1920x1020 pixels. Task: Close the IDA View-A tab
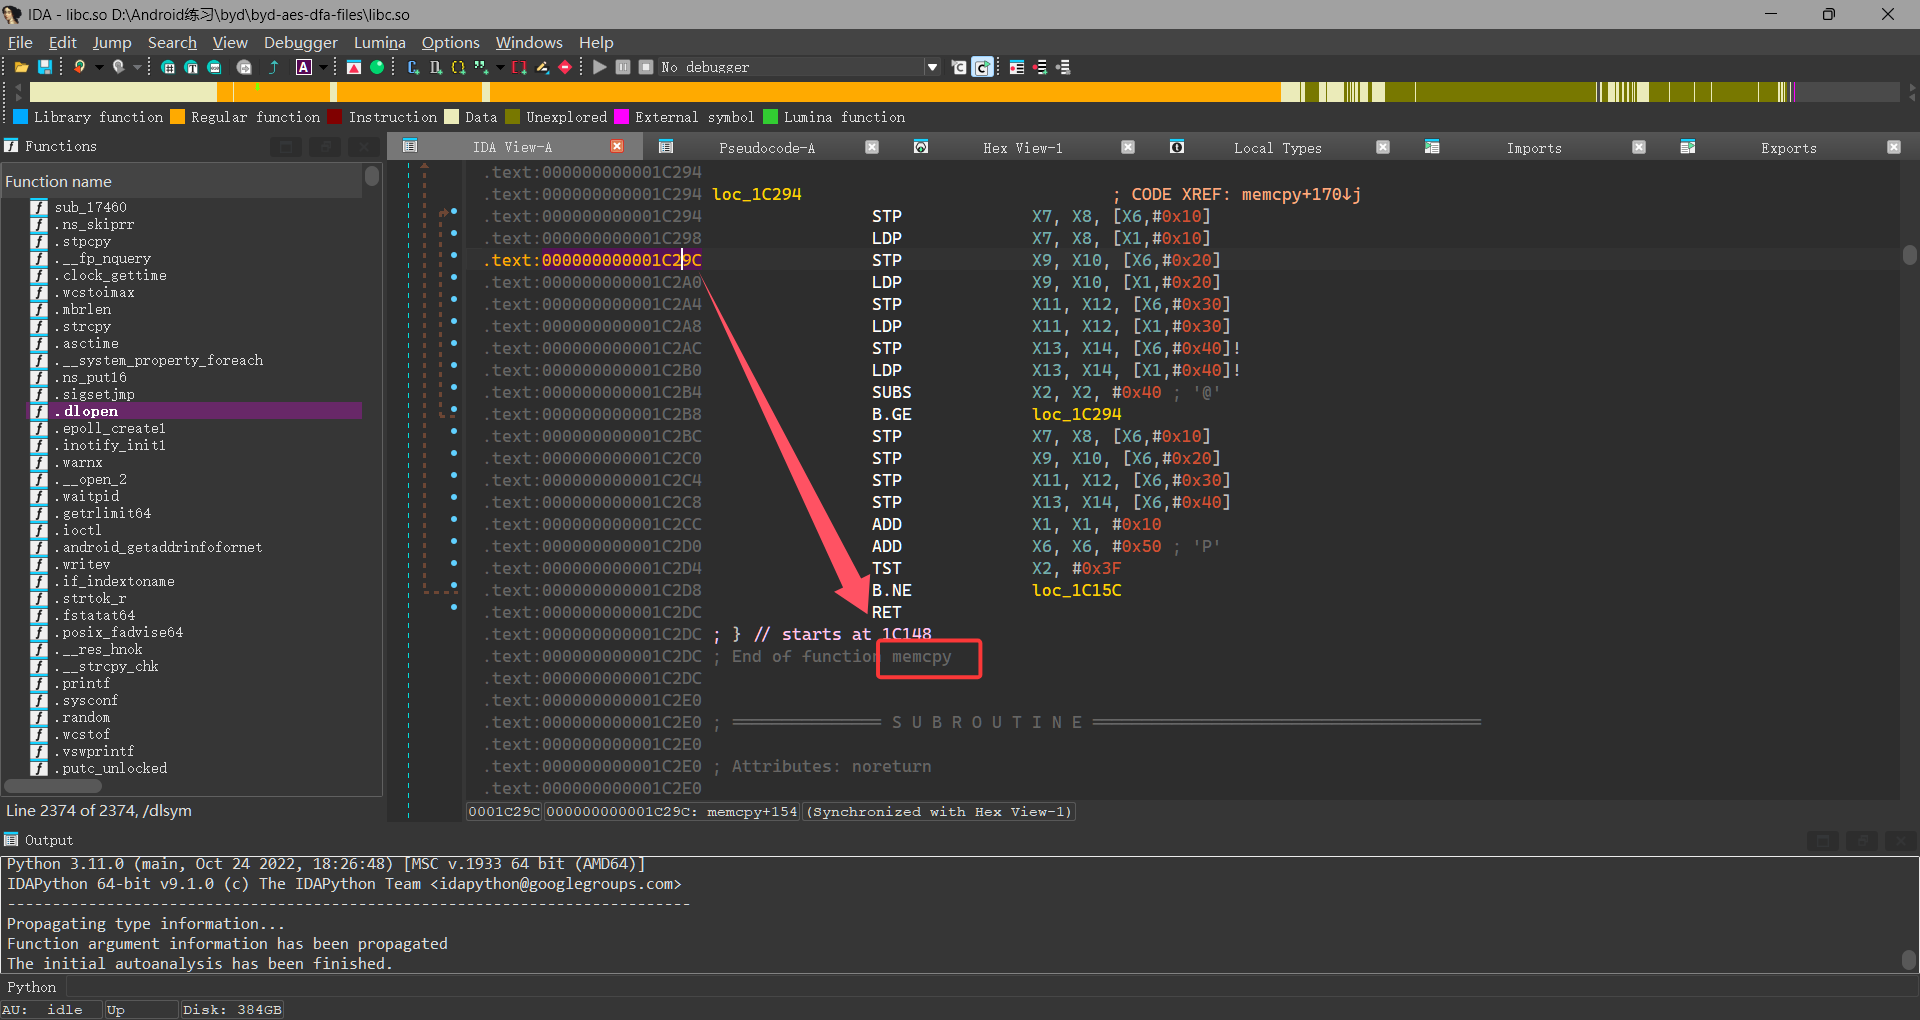pyautogui.click(x=617, y=147)
